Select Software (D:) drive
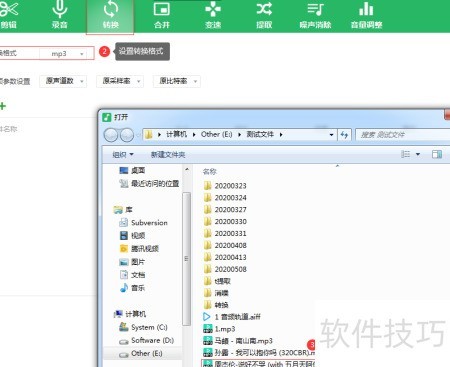Screen dimensions: 450x367 (x=147, y=340)
